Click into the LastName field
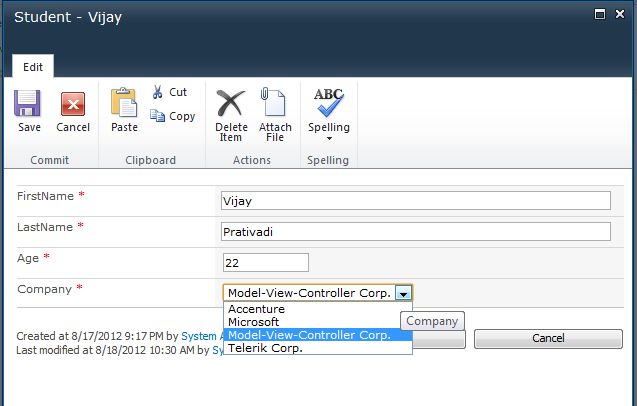 tap(416, 232)
